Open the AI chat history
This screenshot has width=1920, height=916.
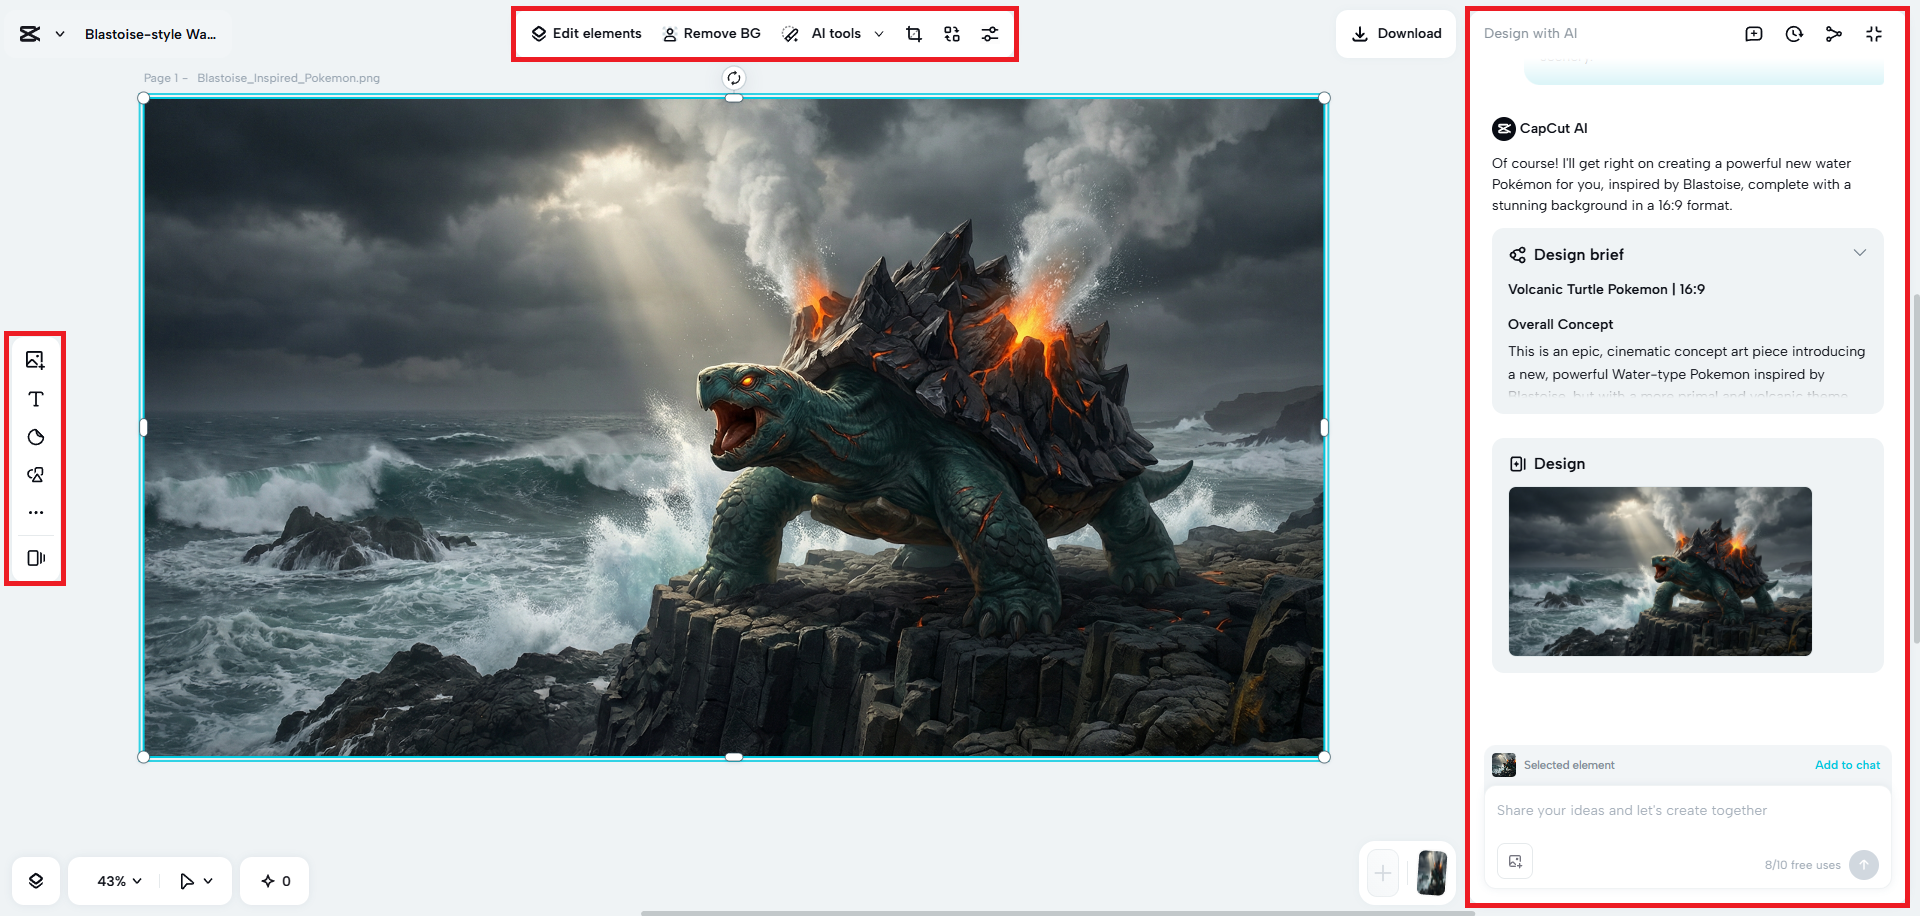(1794, 34)
